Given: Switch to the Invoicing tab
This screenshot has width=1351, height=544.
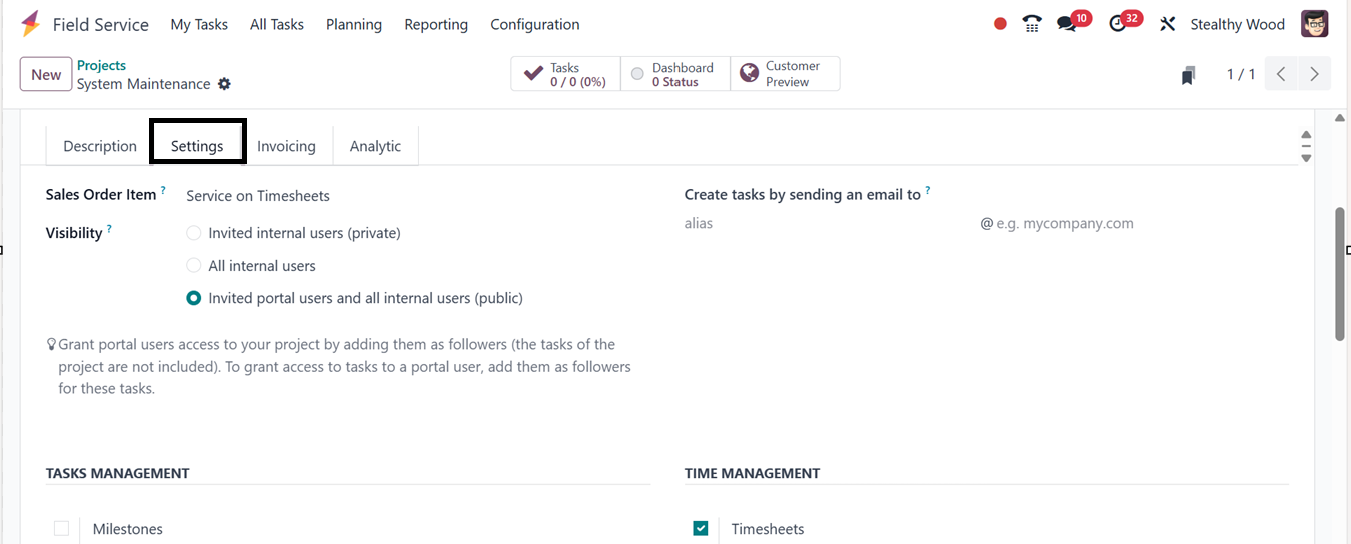Looking at the screenshot, I should (286, 146).
